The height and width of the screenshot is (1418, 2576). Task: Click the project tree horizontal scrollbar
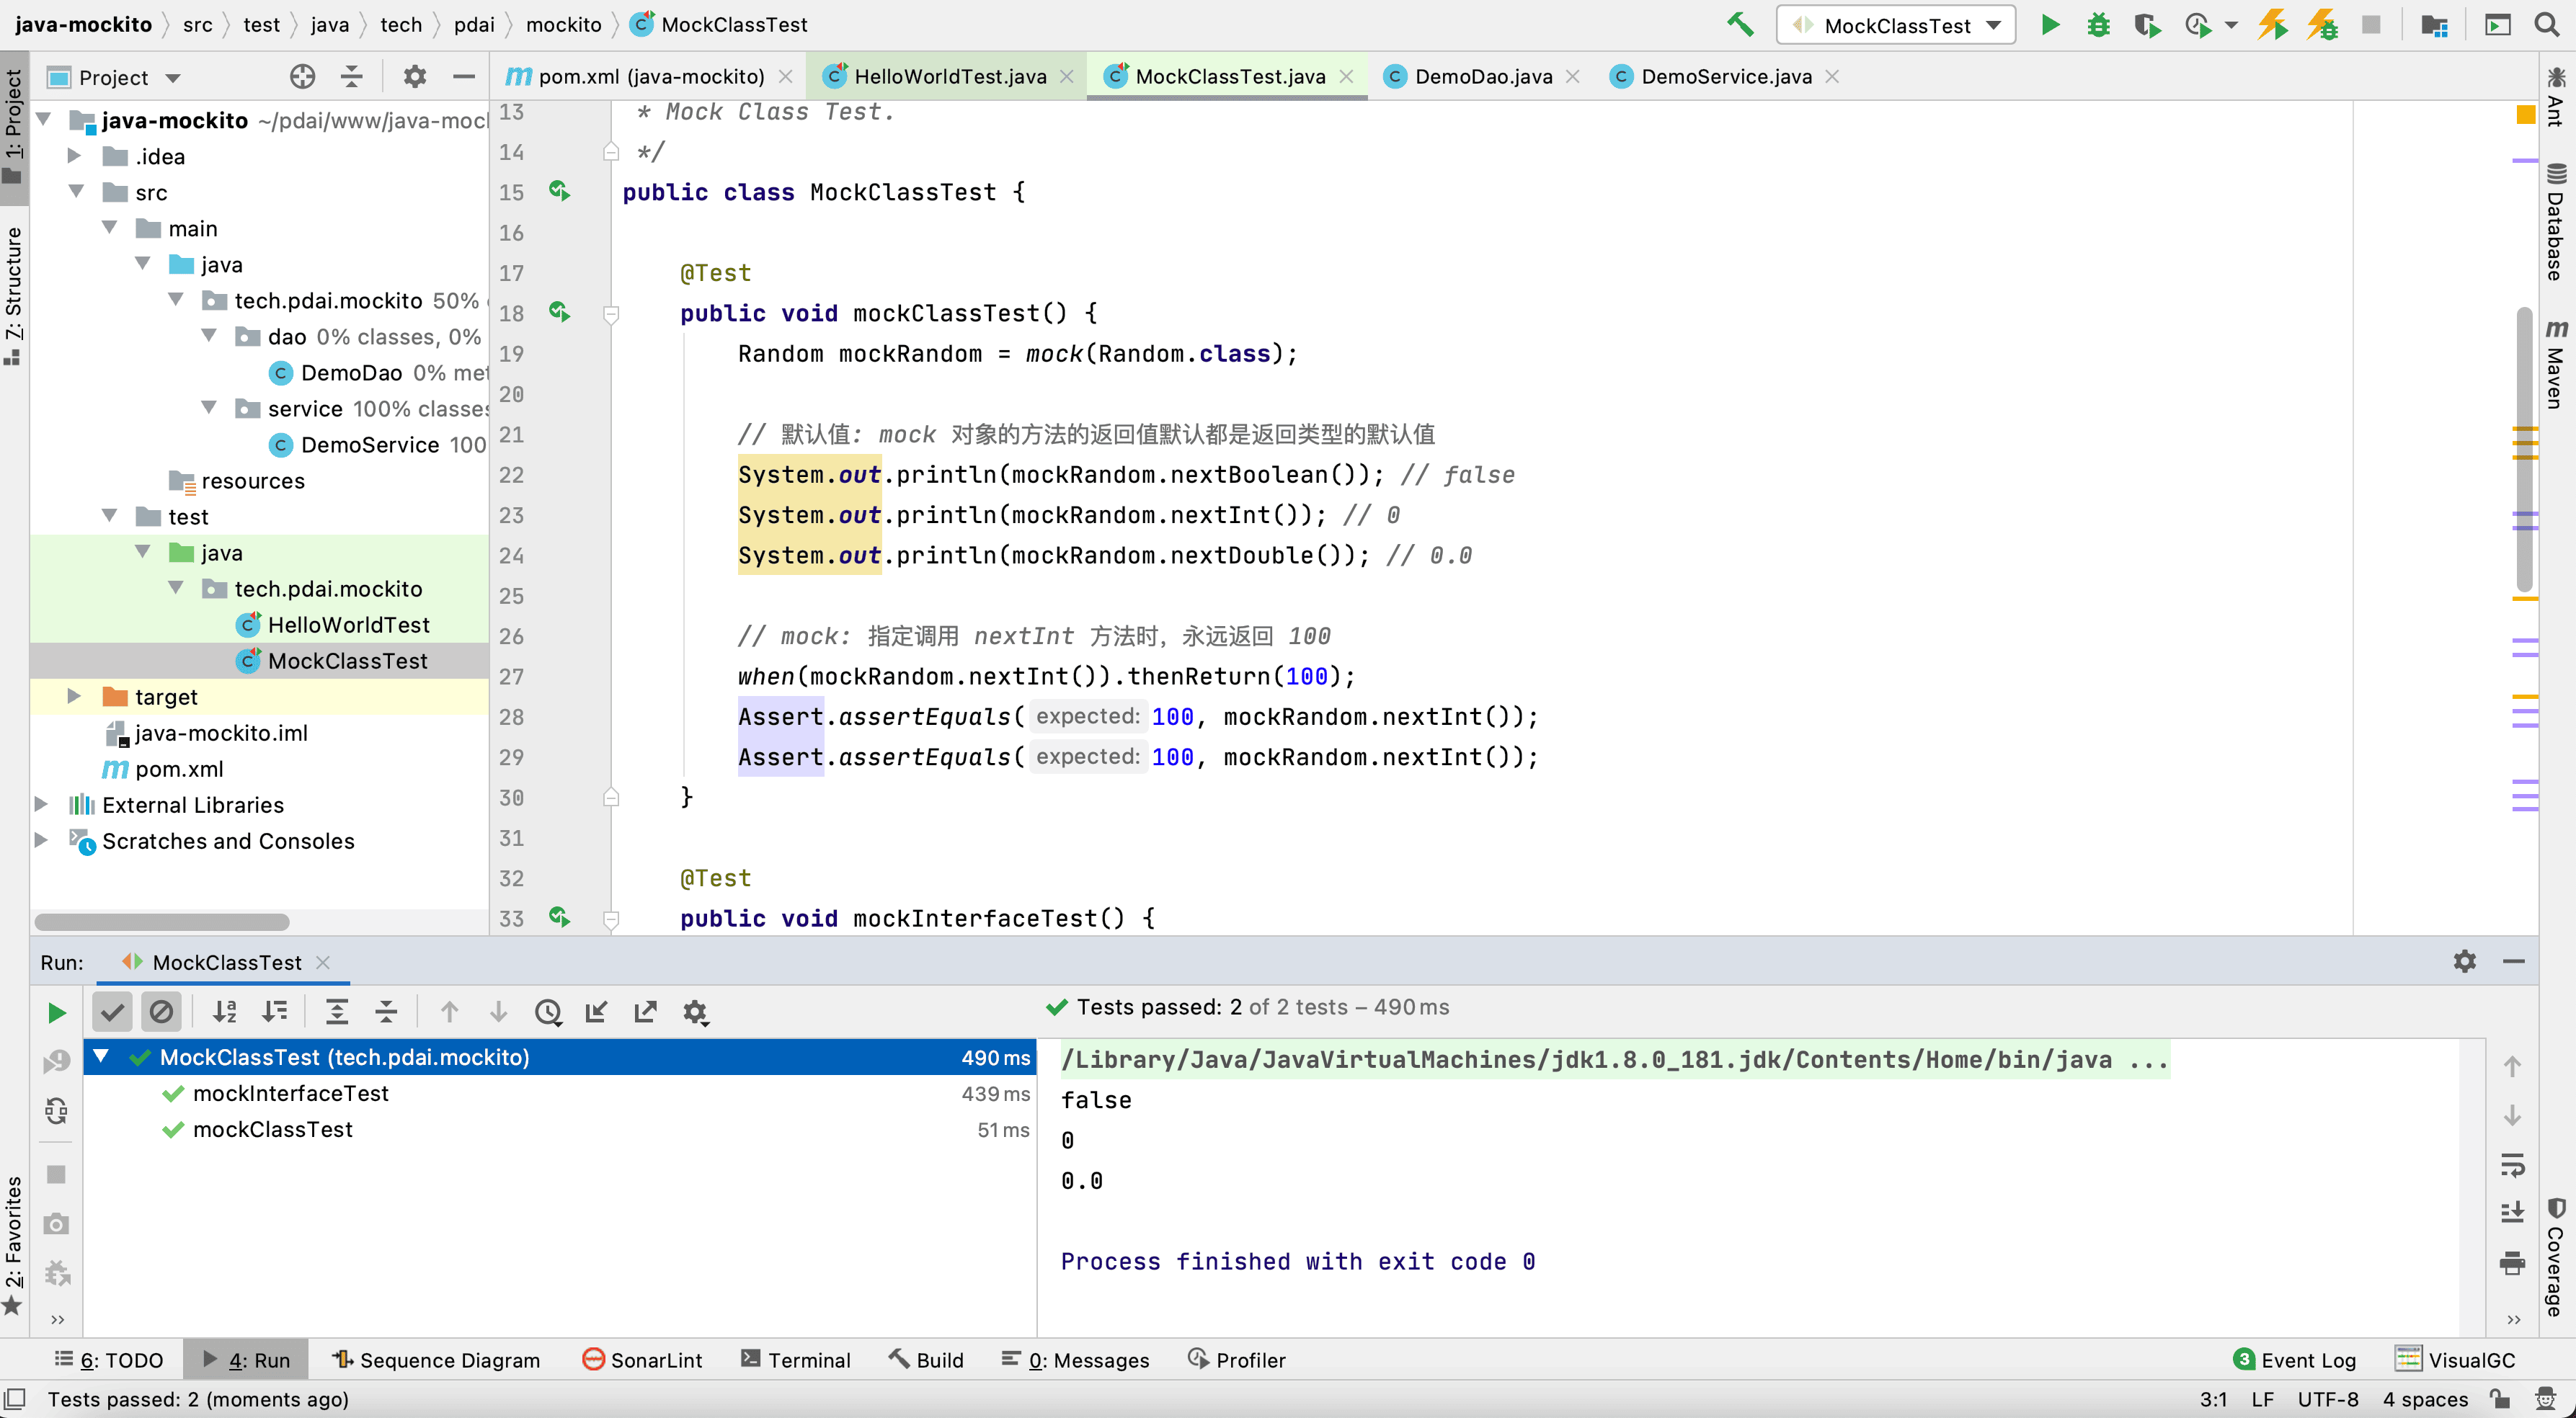click(x=162, y=921)
